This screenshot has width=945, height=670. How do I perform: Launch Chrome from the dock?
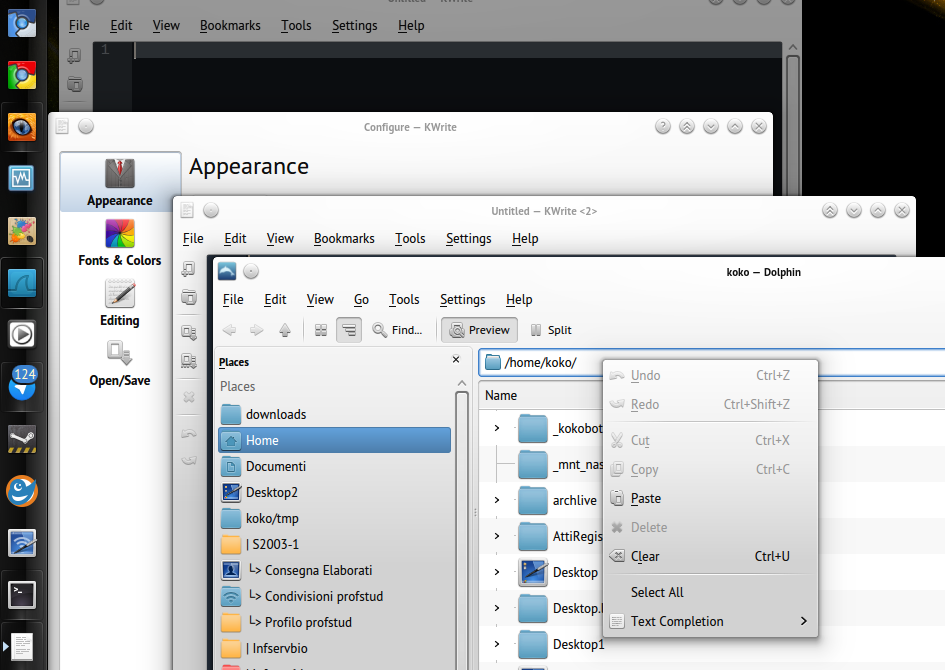[22, 75]
